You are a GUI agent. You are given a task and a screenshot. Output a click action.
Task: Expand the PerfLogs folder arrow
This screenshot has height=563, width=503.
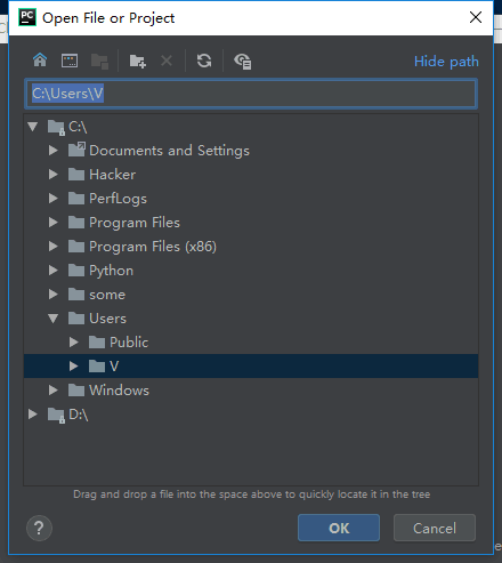[53, 198]
